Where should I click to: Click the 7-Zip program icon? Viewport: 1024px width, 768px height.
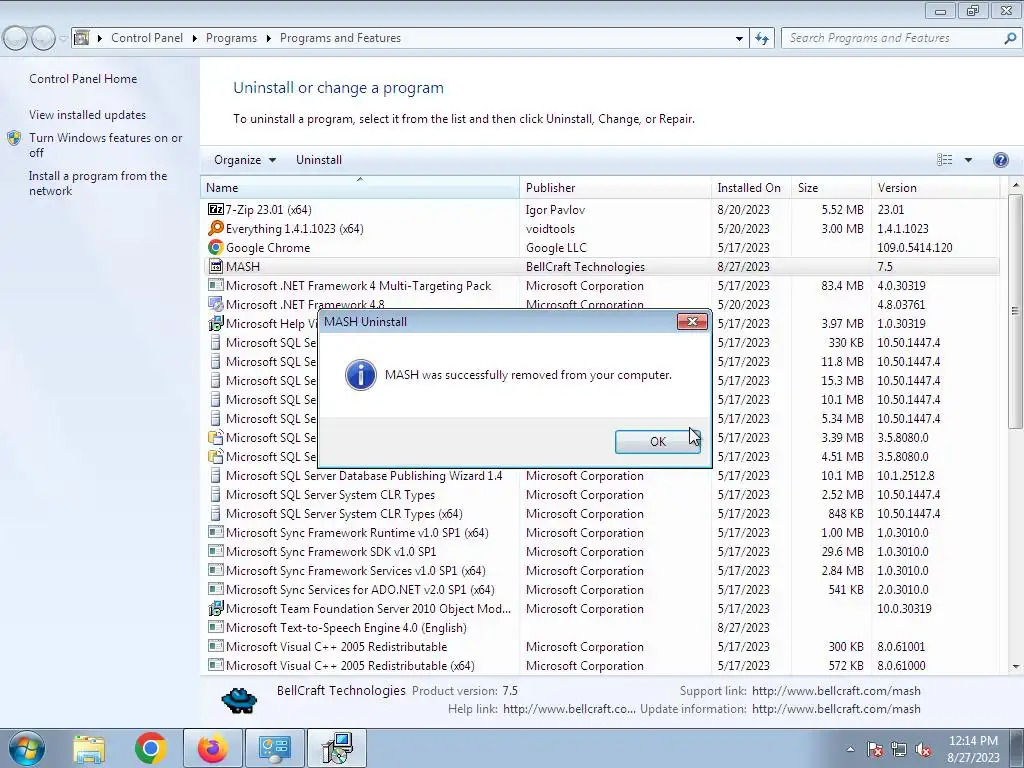[216, 210]
